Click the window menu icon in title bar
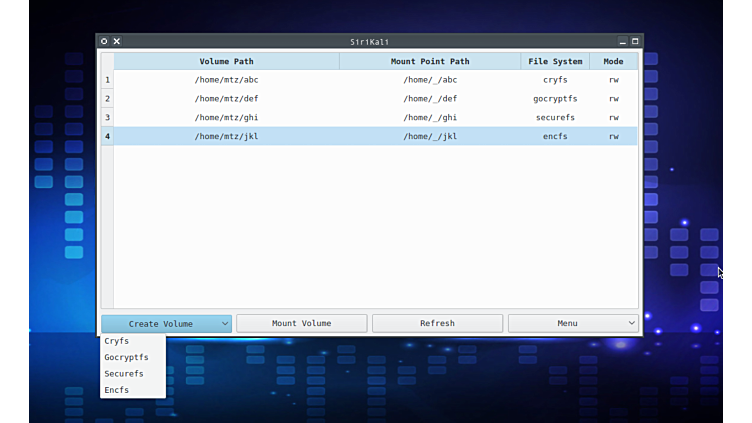 (104, 41)
